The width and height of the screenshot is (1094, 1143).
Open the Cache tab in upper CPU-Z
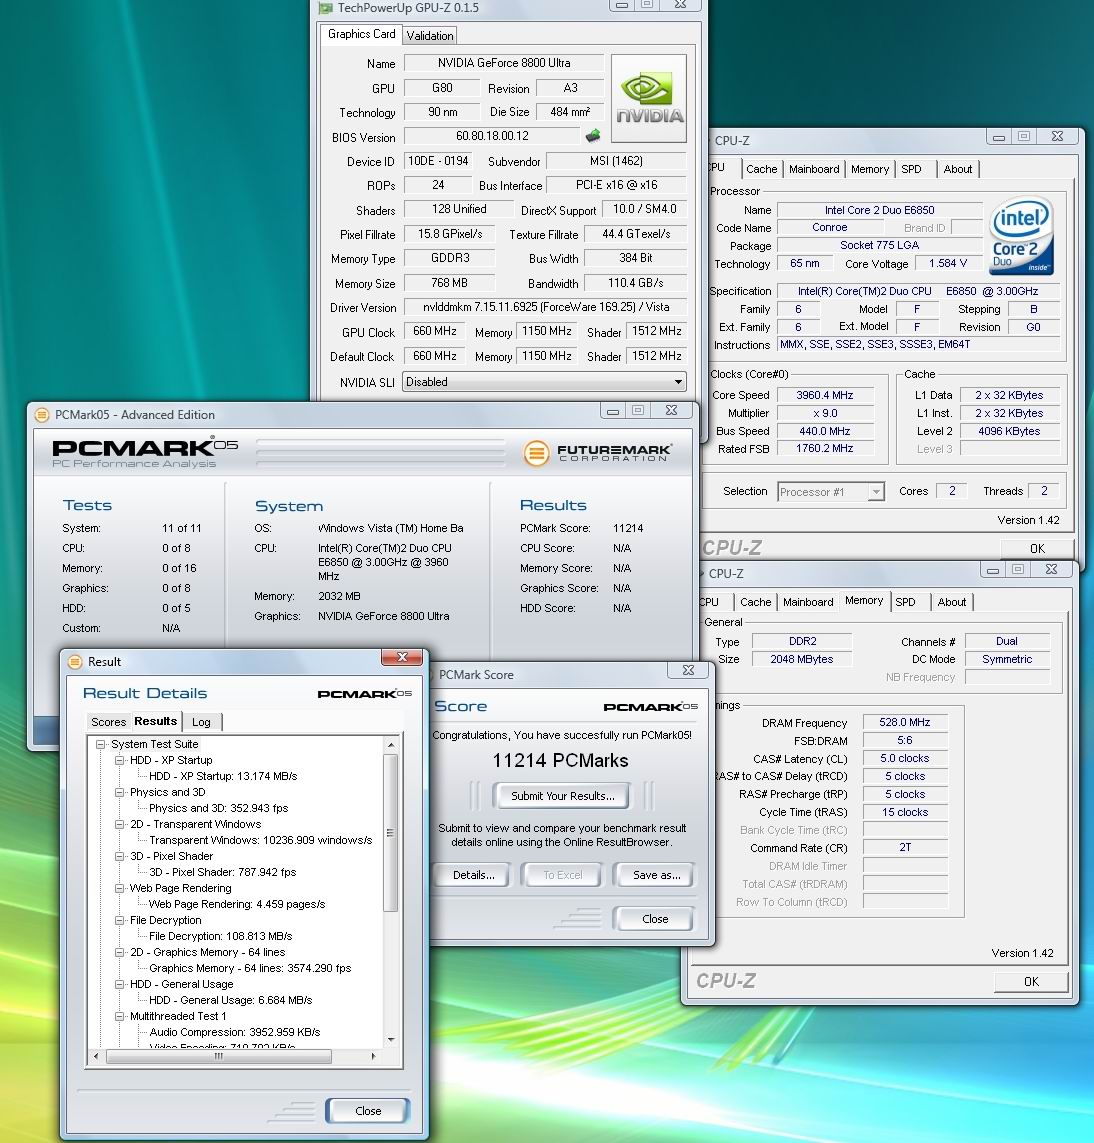[762, 169]
